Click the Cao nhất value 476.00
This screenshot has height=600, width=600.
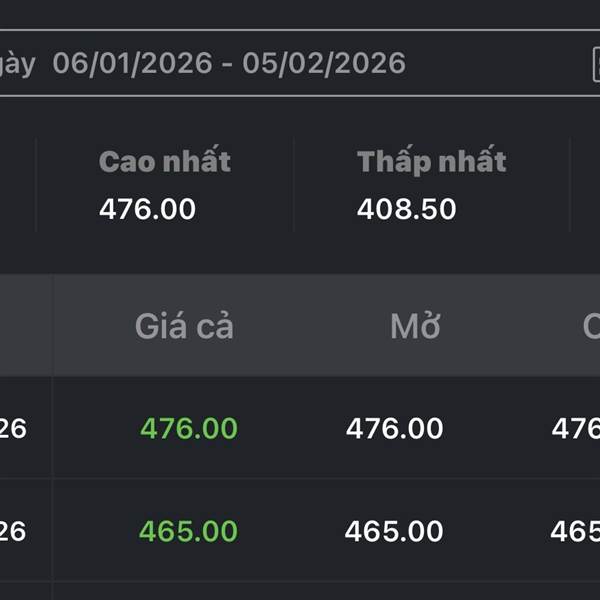click(147, 209)
